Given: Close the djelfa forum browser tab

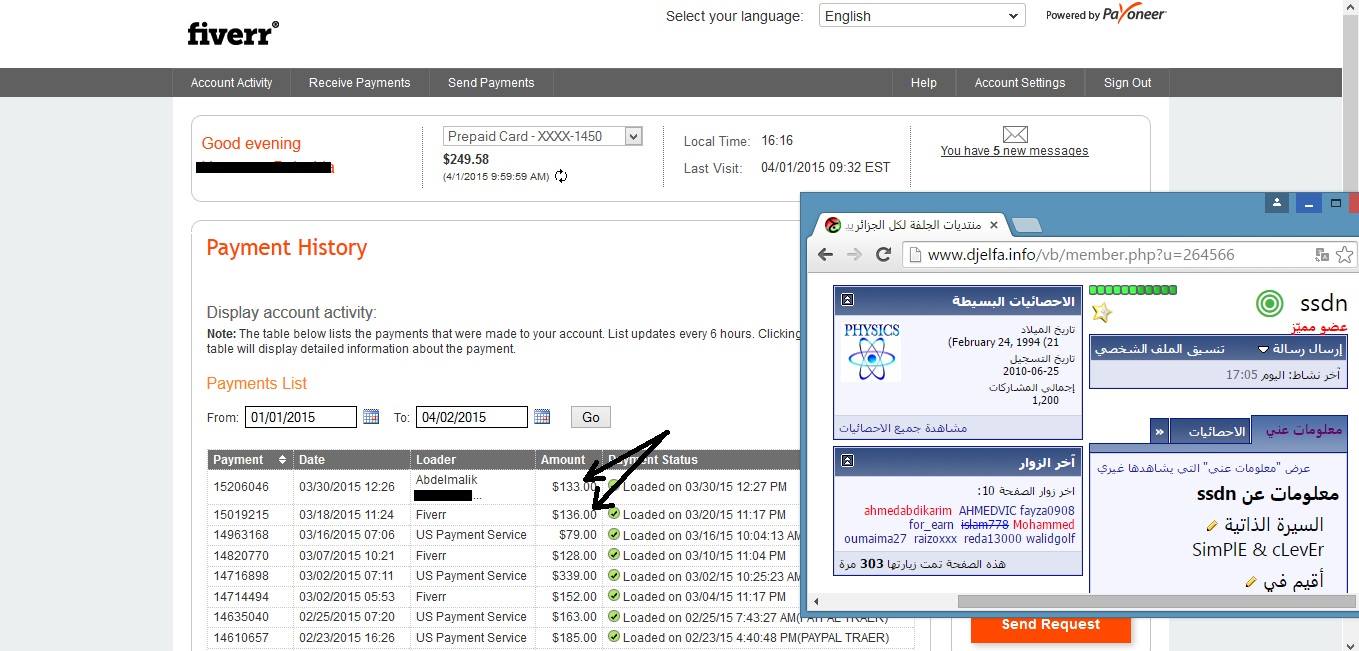Looking at the screenshot, I should tap(992, 225).
